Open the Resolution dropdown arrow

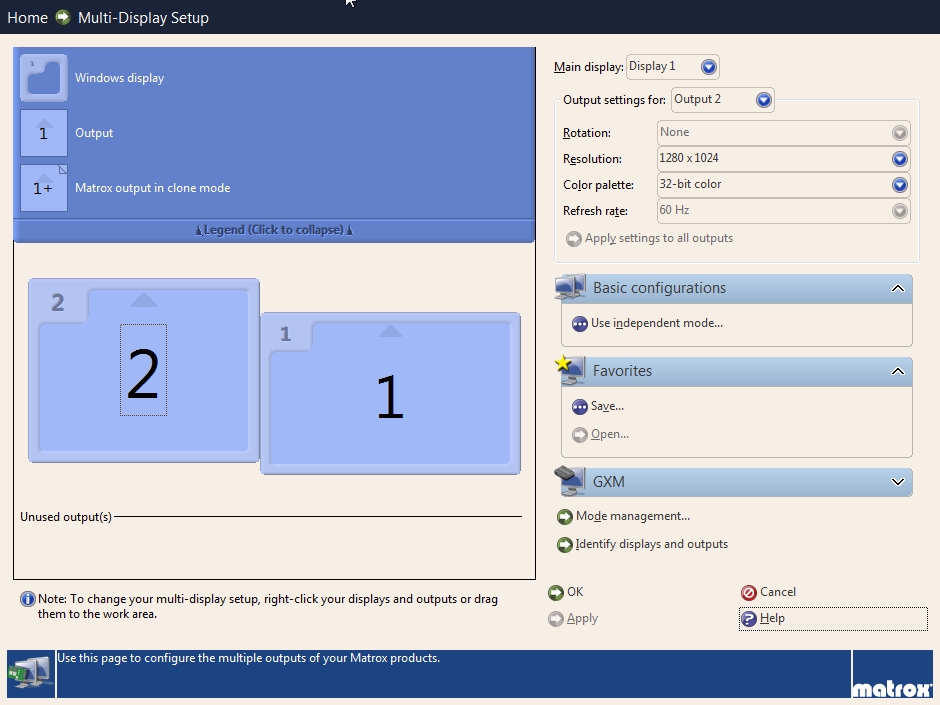[x=899, y=159]
